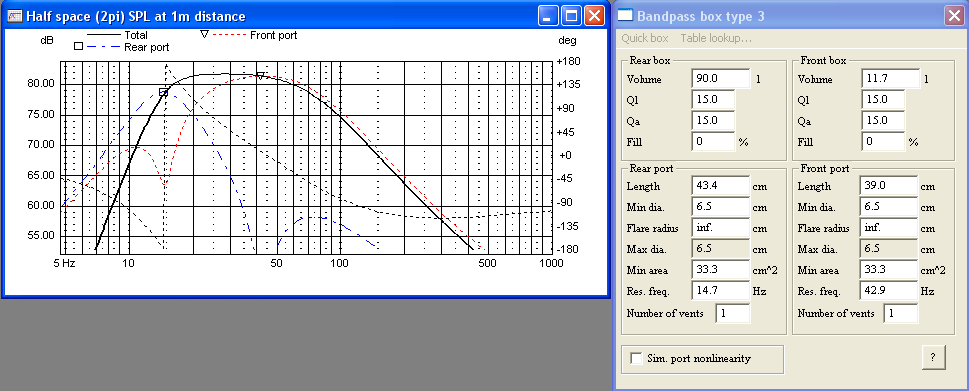Click the triangle front port marker on curve
Screen dimensions: 969x391
click(x=261, y=75)
